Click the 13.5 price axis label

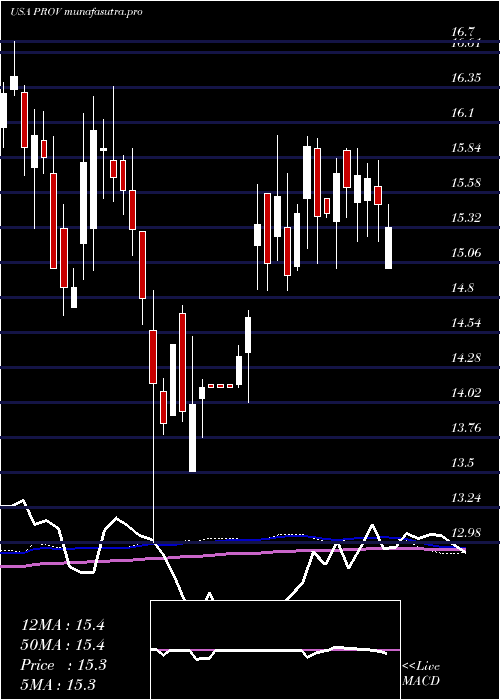click(463, 462)
